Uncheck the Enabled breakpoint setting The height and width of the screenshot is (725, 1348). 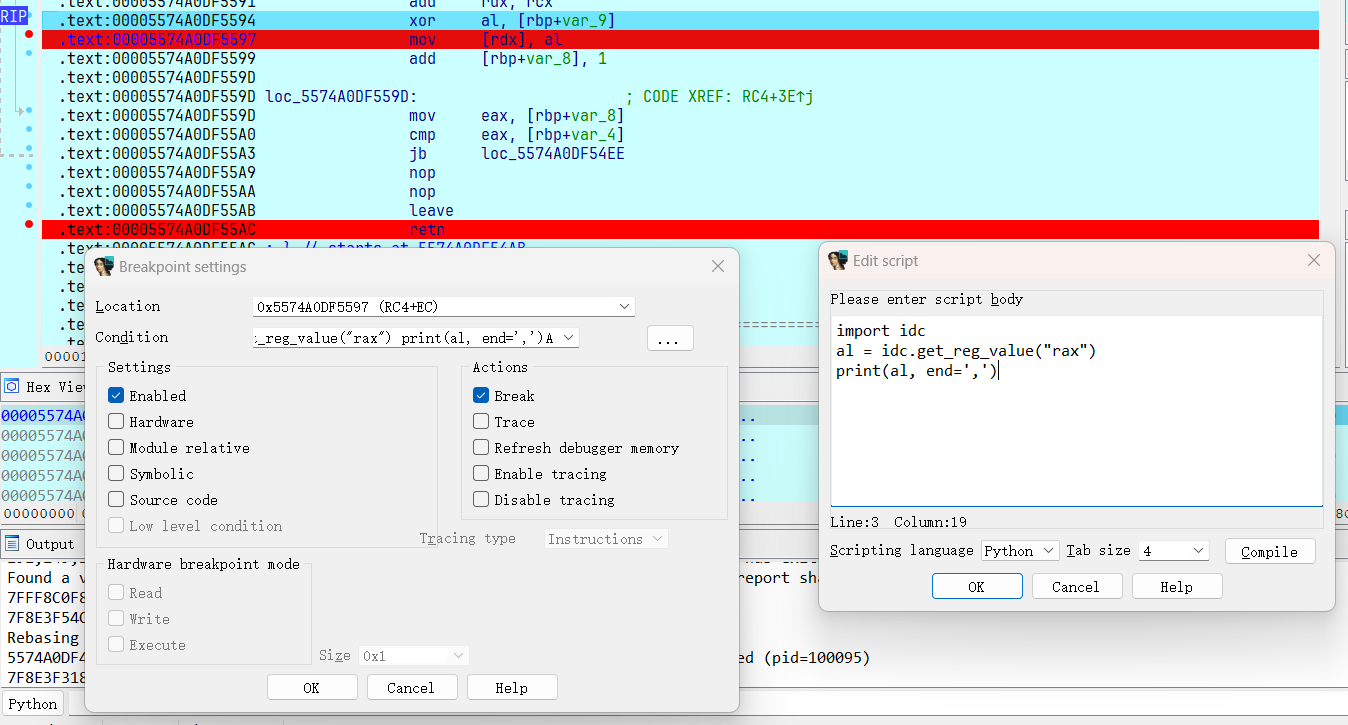[x=116, y=396]
